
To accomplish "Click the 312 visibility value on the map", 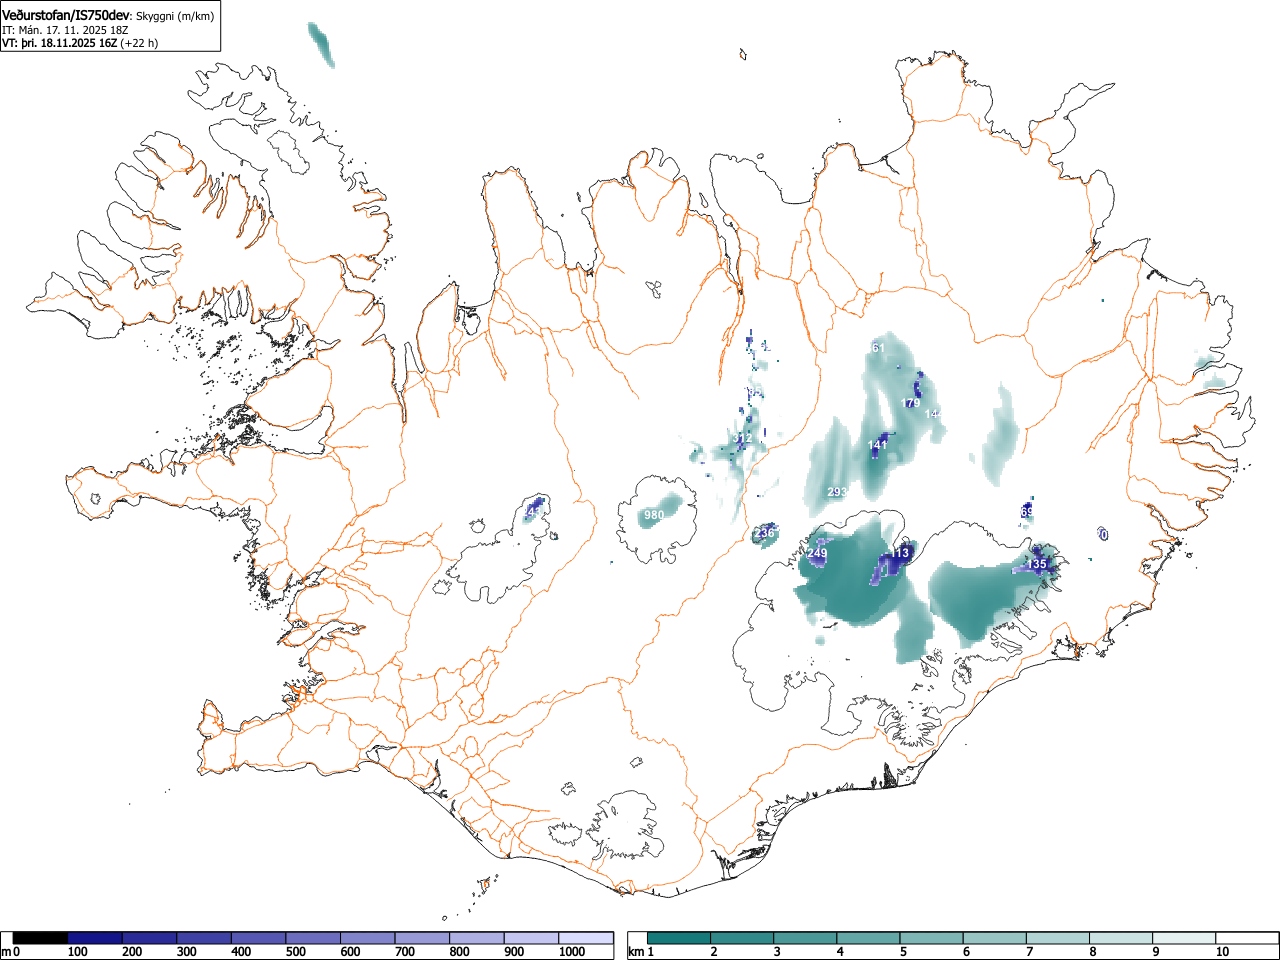I will coord(742,438).
